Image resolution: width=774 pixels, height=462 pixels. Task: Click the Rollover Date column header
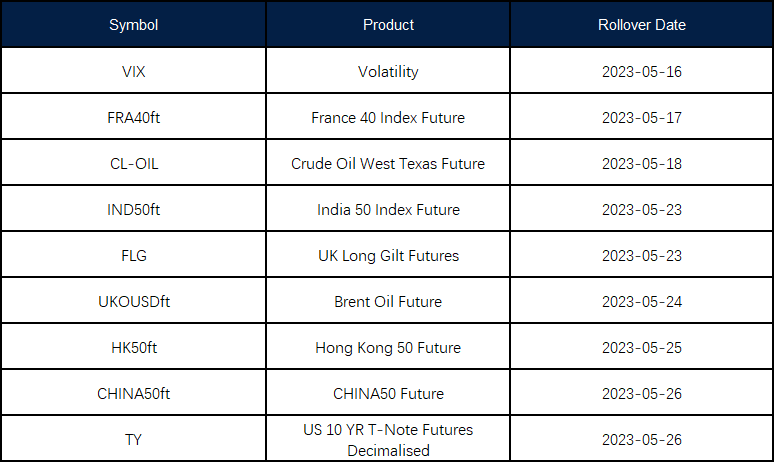point(641,25)
